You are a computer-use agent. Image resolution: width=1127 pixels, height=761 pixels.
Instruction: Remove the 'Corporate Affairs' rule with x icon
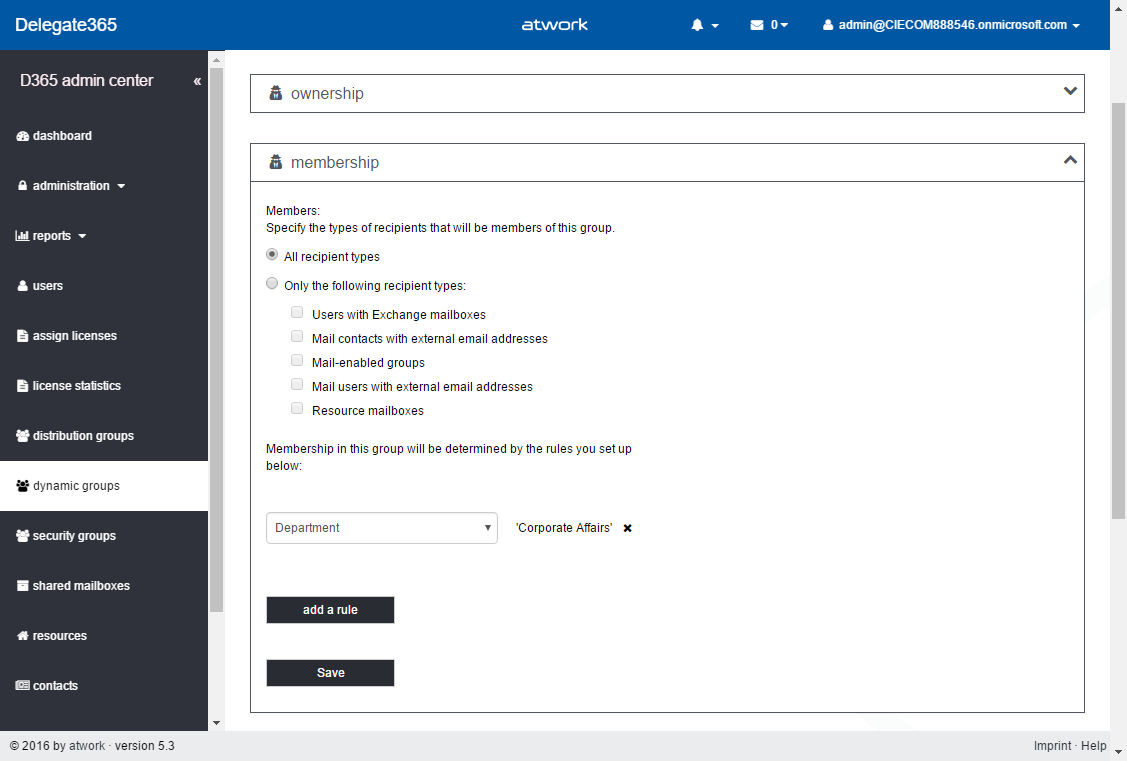pos(628,528)
